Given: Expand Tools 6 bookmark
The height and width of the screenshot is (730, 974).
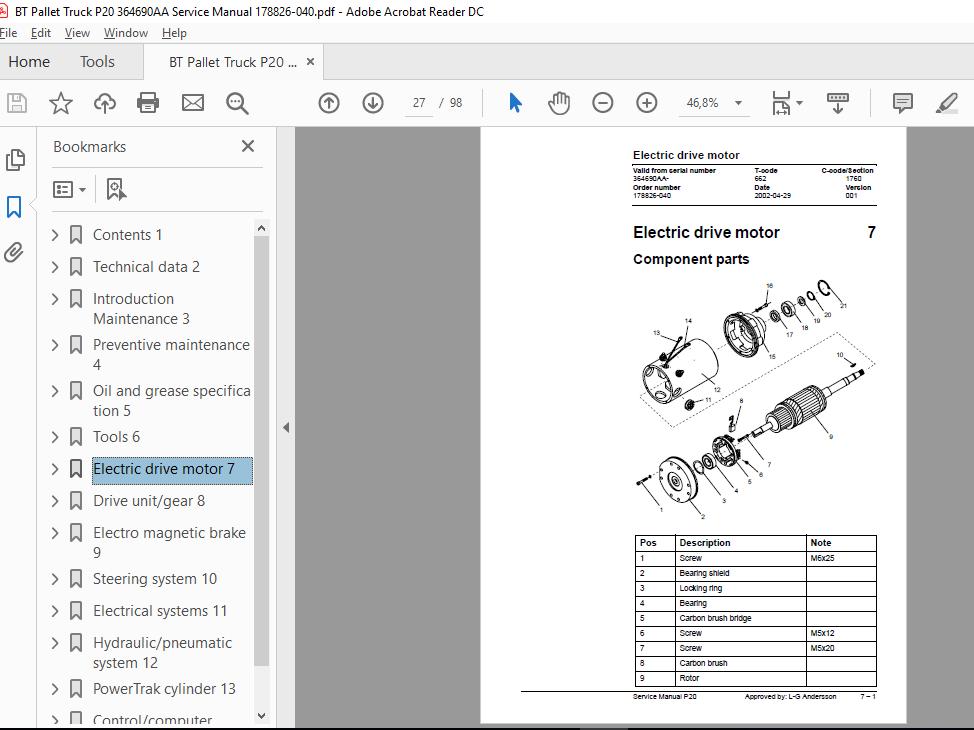Looking at the screenshot, I should pos(55,437).
